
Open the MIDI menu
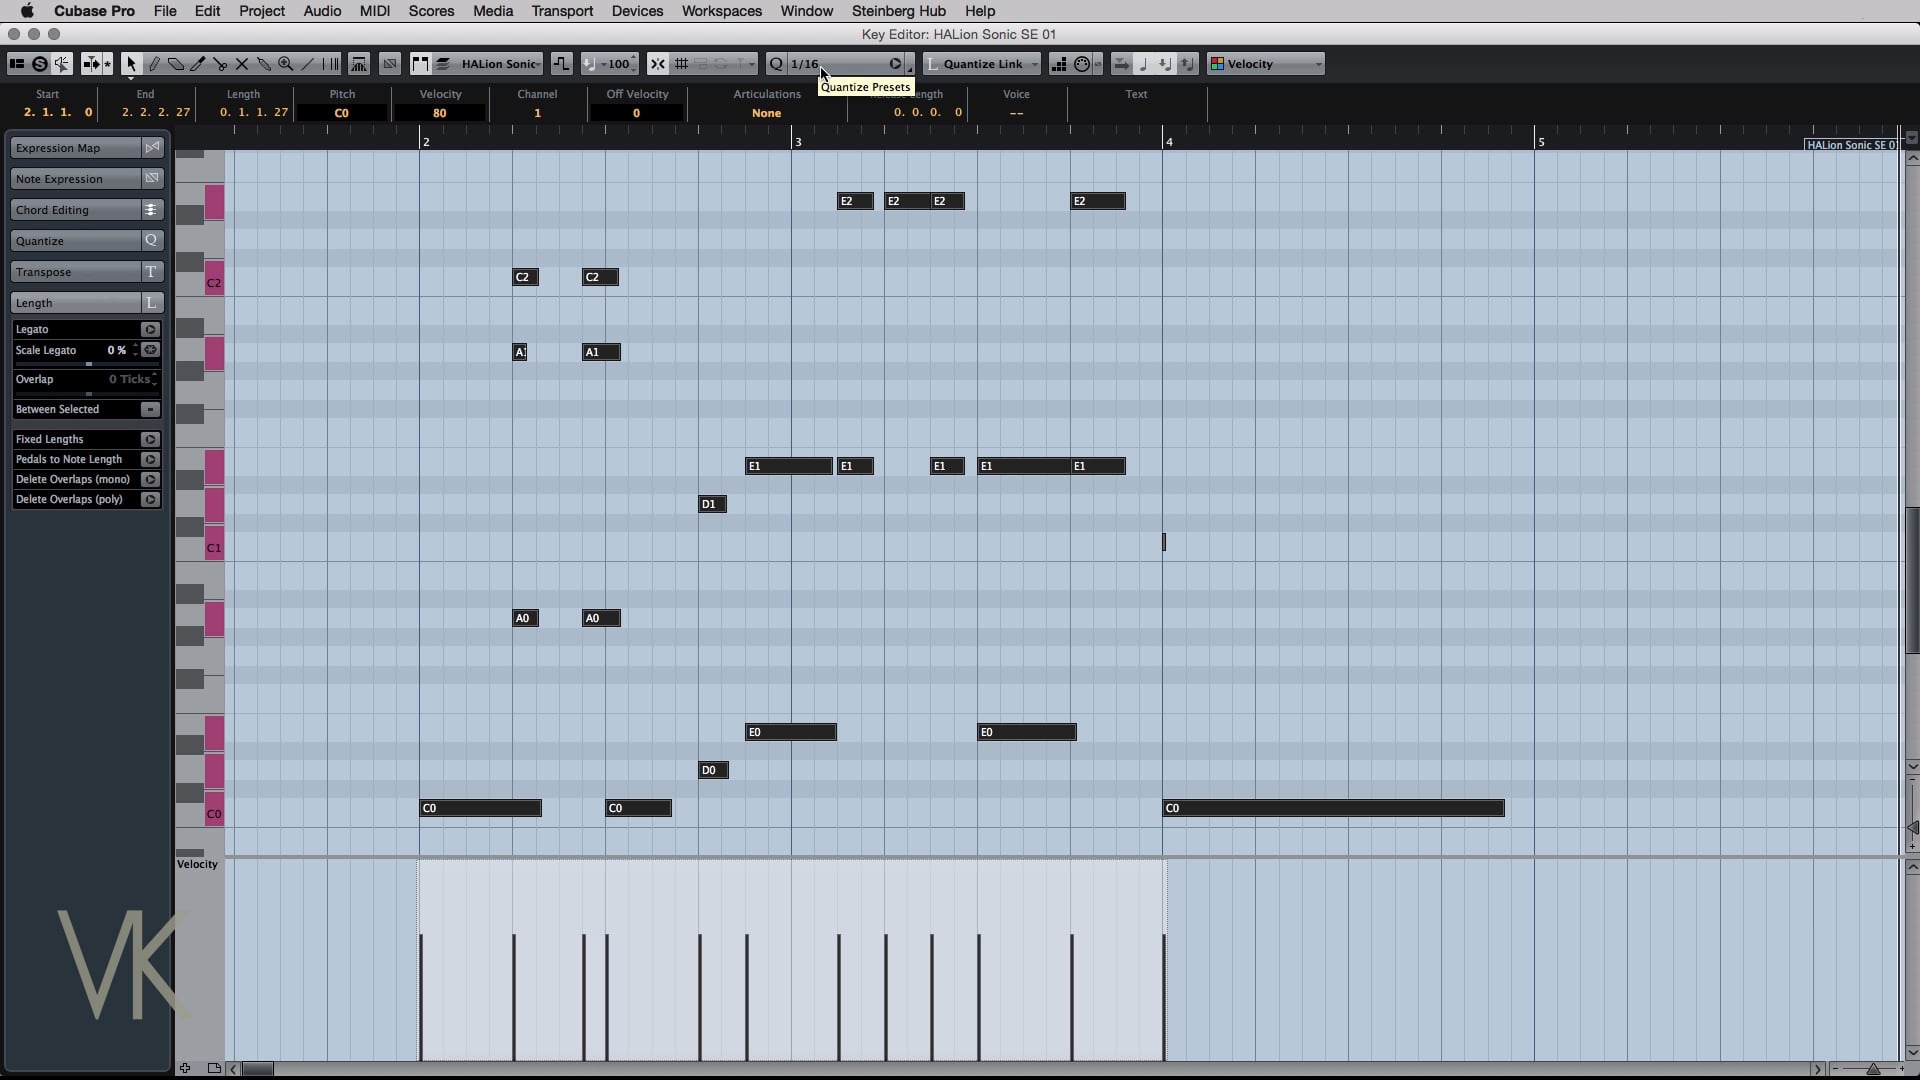(x=374, y=11)
